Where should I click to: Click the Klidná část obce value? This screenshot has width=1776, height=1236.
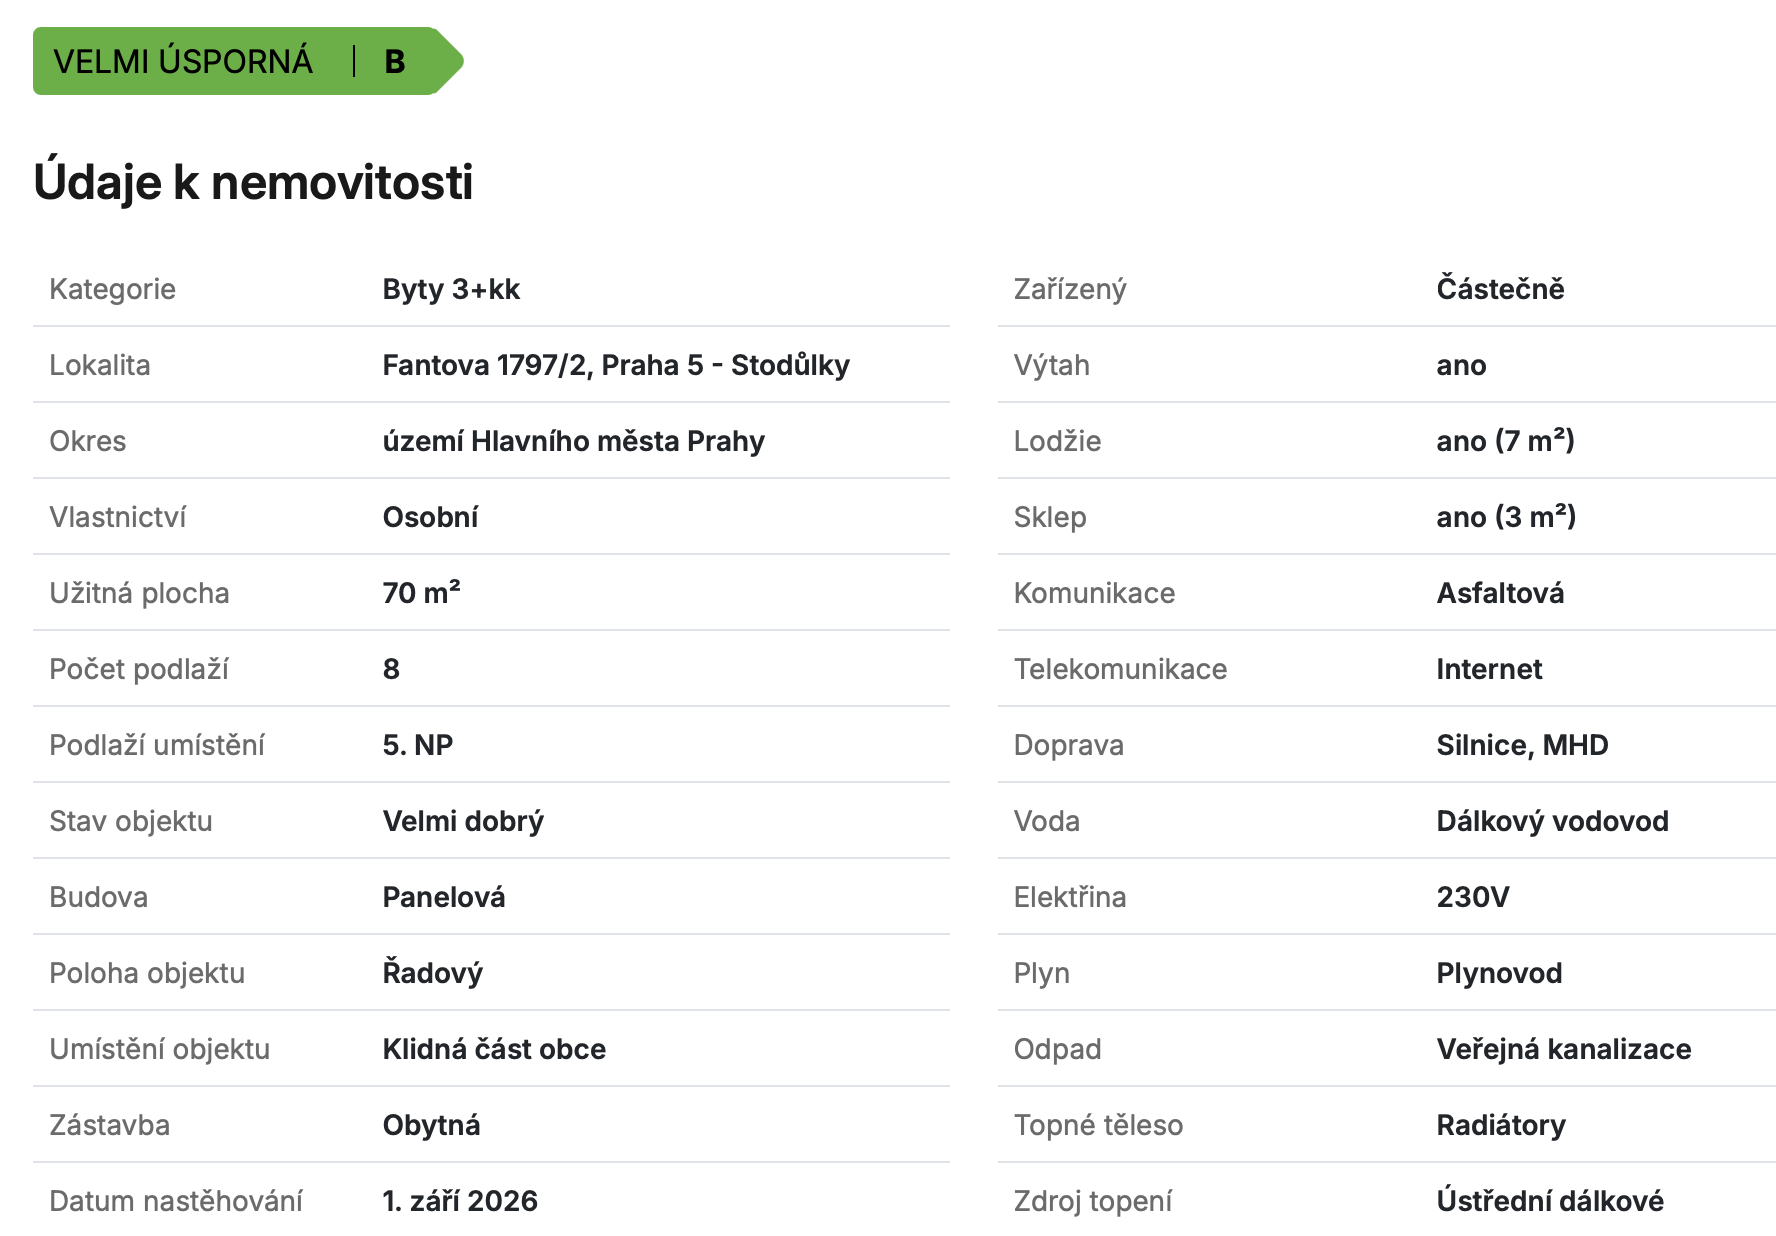pos(494,1049)
